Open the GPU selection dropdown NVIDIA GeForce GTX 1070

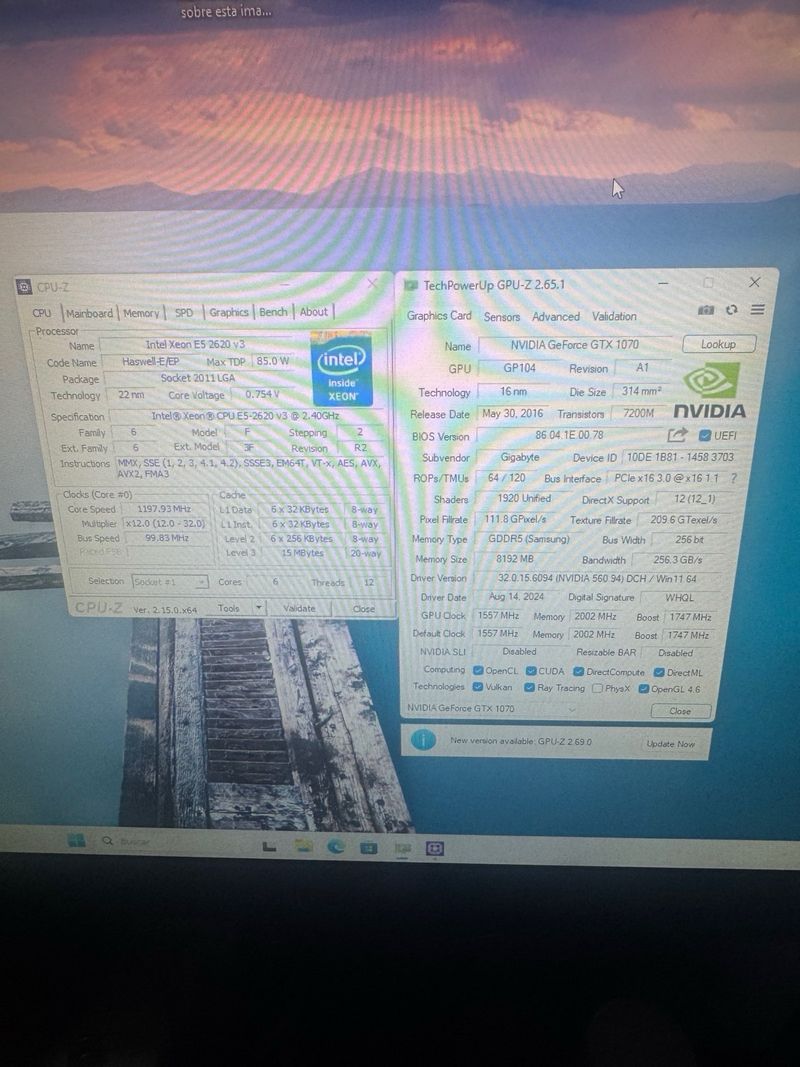[x=493, y=708]
